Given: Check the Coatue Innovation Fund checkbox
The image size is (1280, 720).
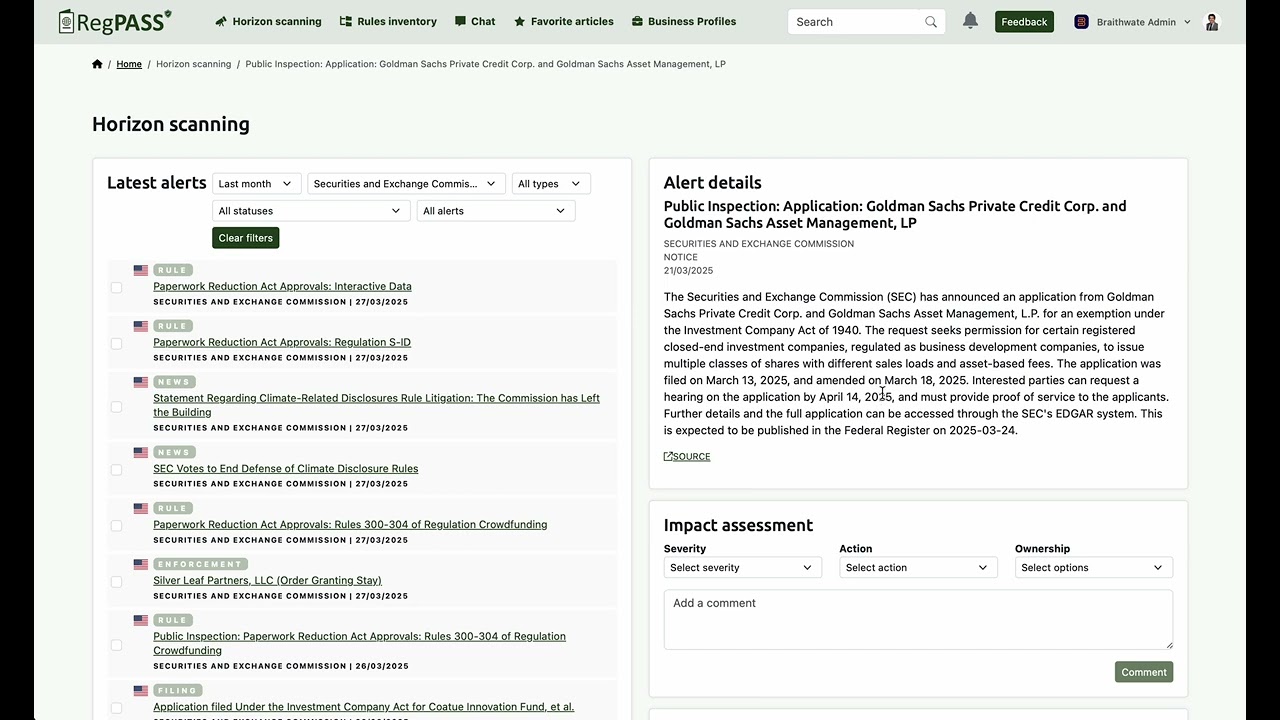Looking at the screenshot, I should (116, 707).
